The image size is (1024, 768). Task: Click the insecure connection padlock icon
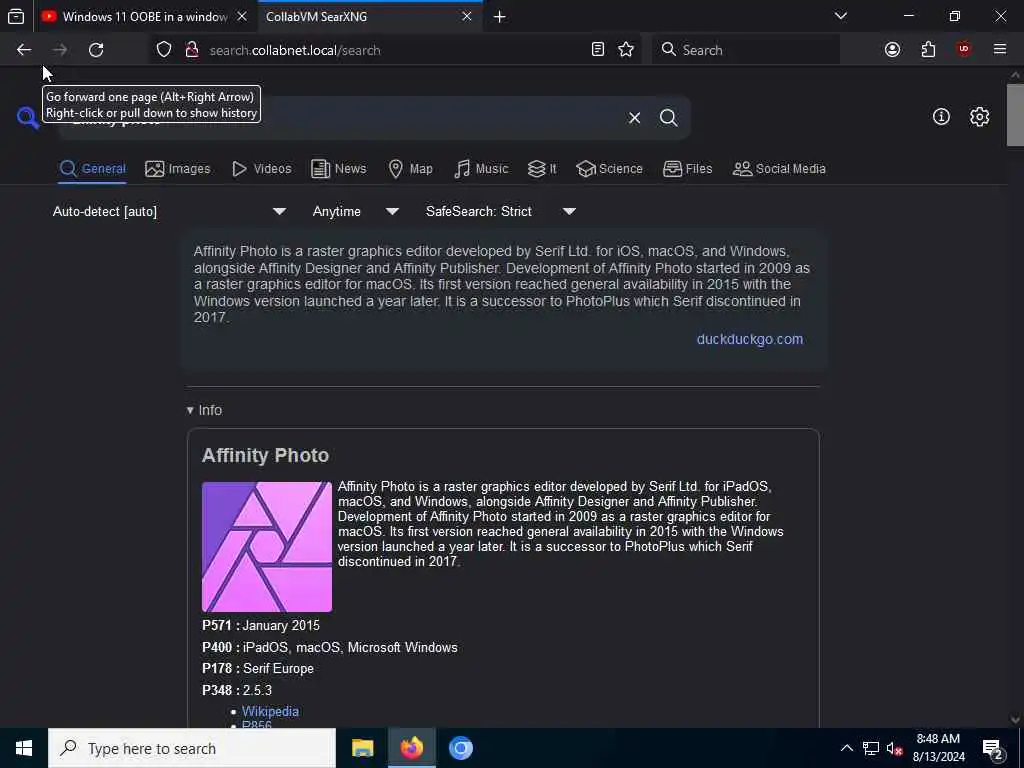click(192, 50)
